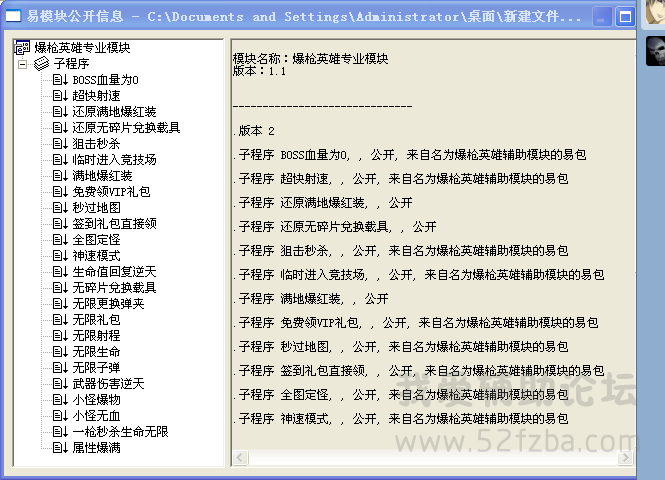Click the icon next to 免费领VIP礼包
Viewport: 665px width, 480px height.
60,192
